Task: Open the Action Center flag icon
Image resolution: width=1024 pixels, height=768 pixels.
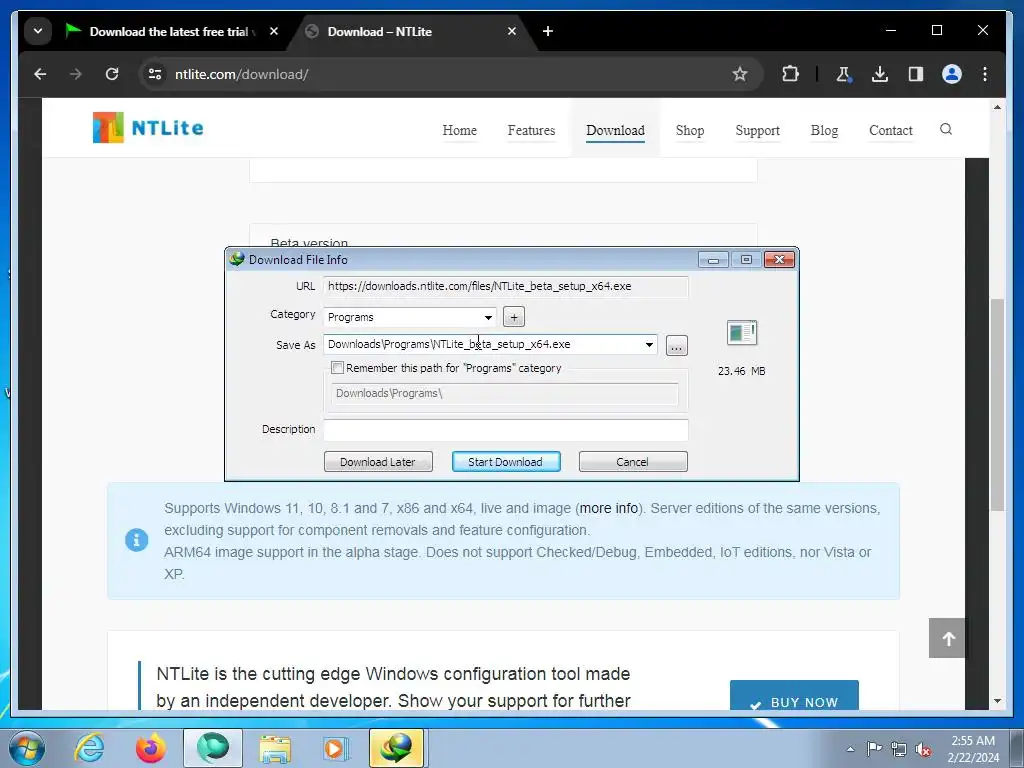Action: pyautogui.click(x=874, y=749)
